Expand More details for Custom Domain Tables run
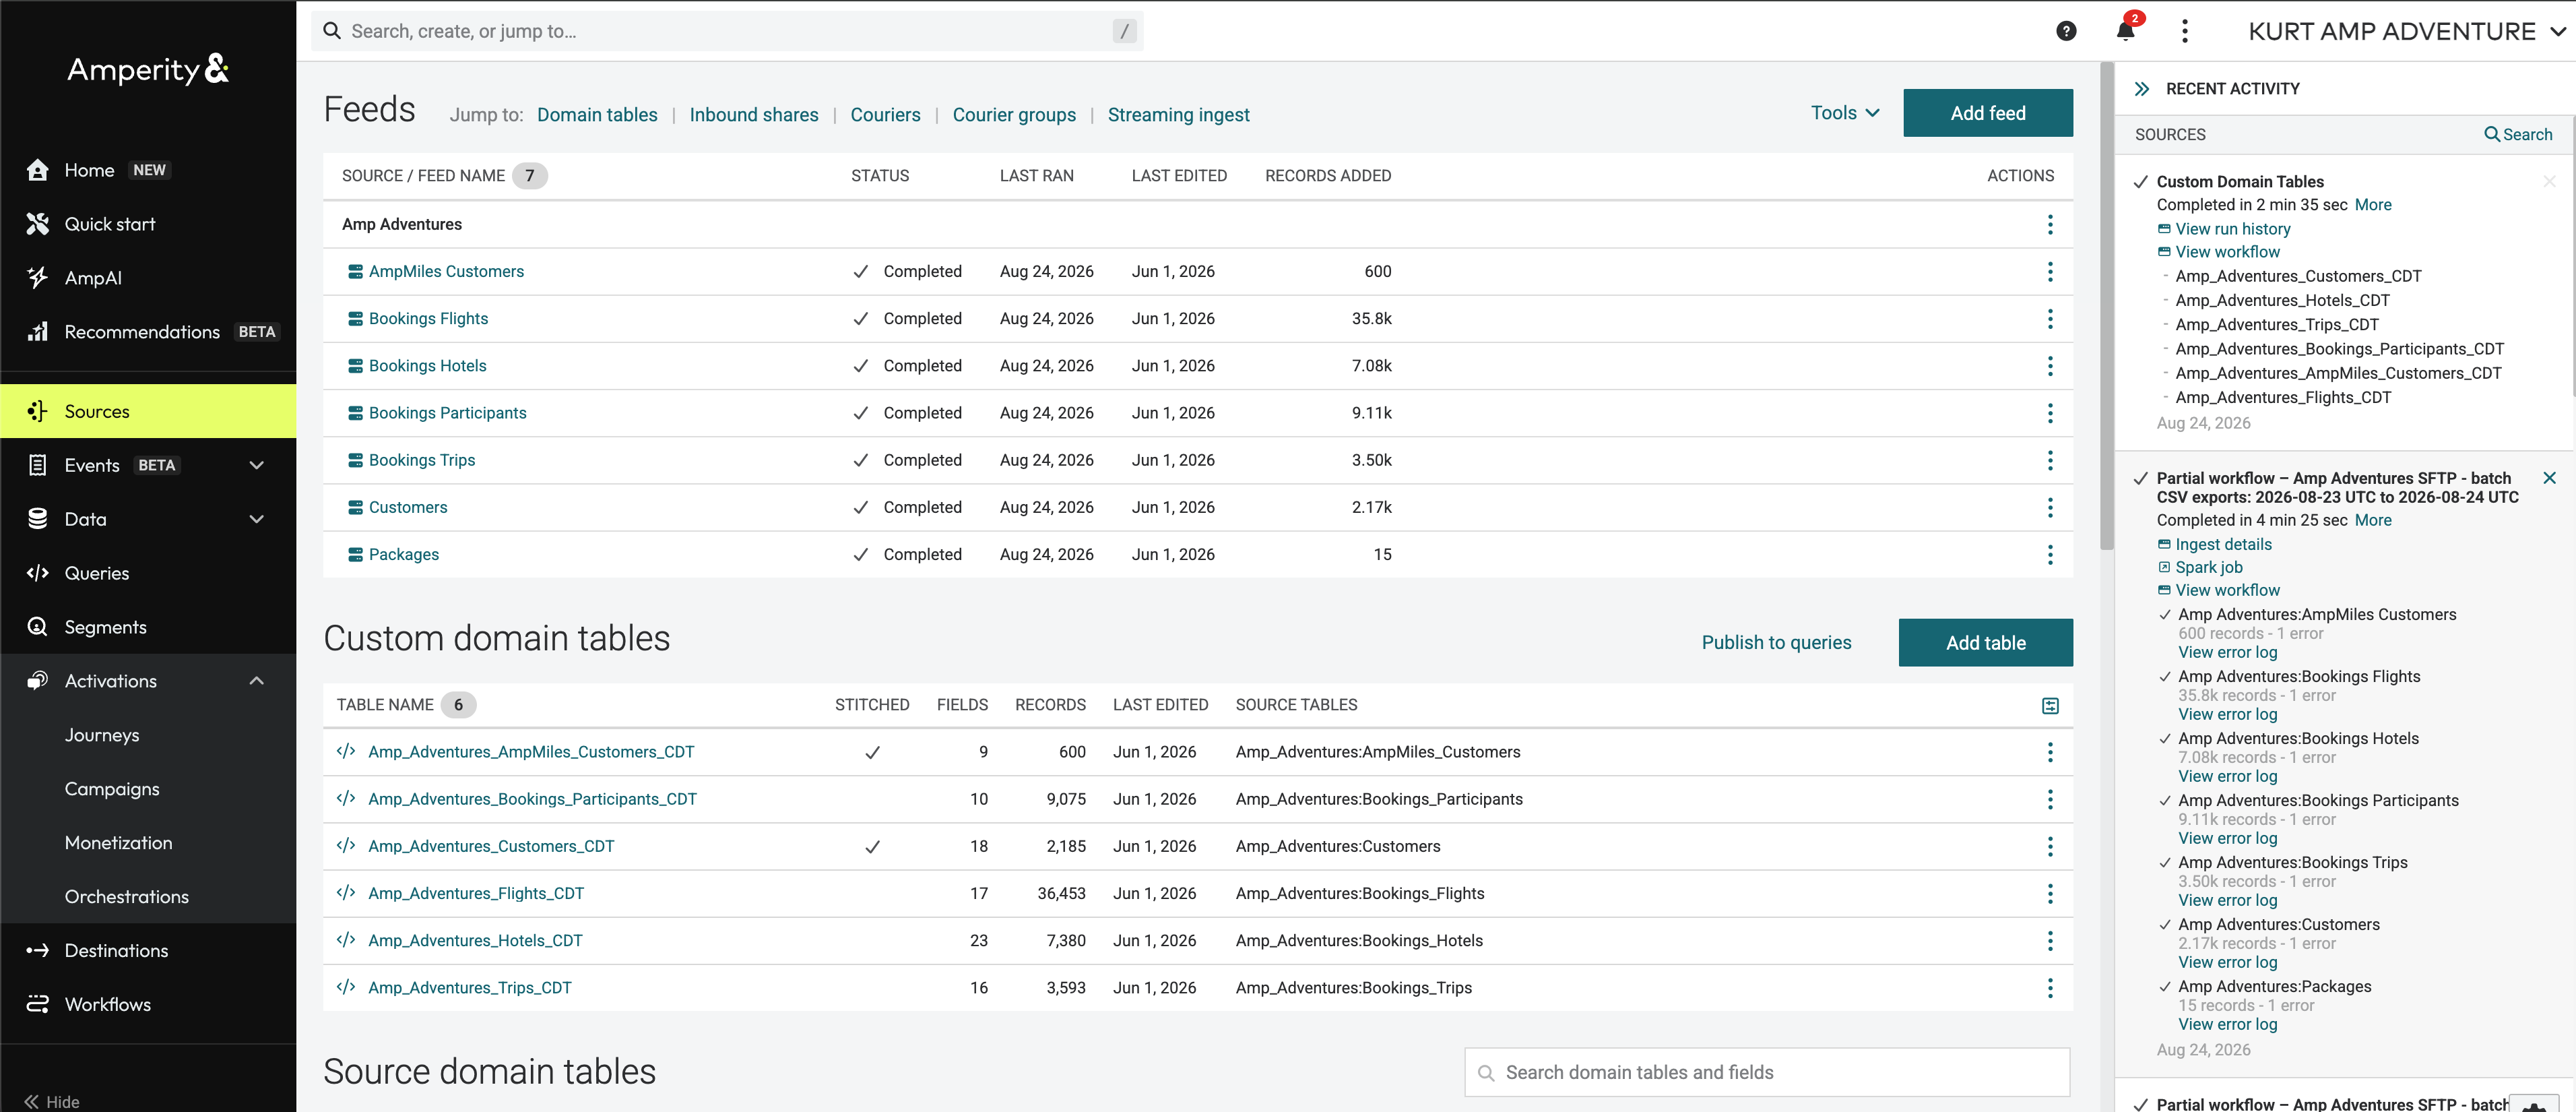 (2373, 205)
